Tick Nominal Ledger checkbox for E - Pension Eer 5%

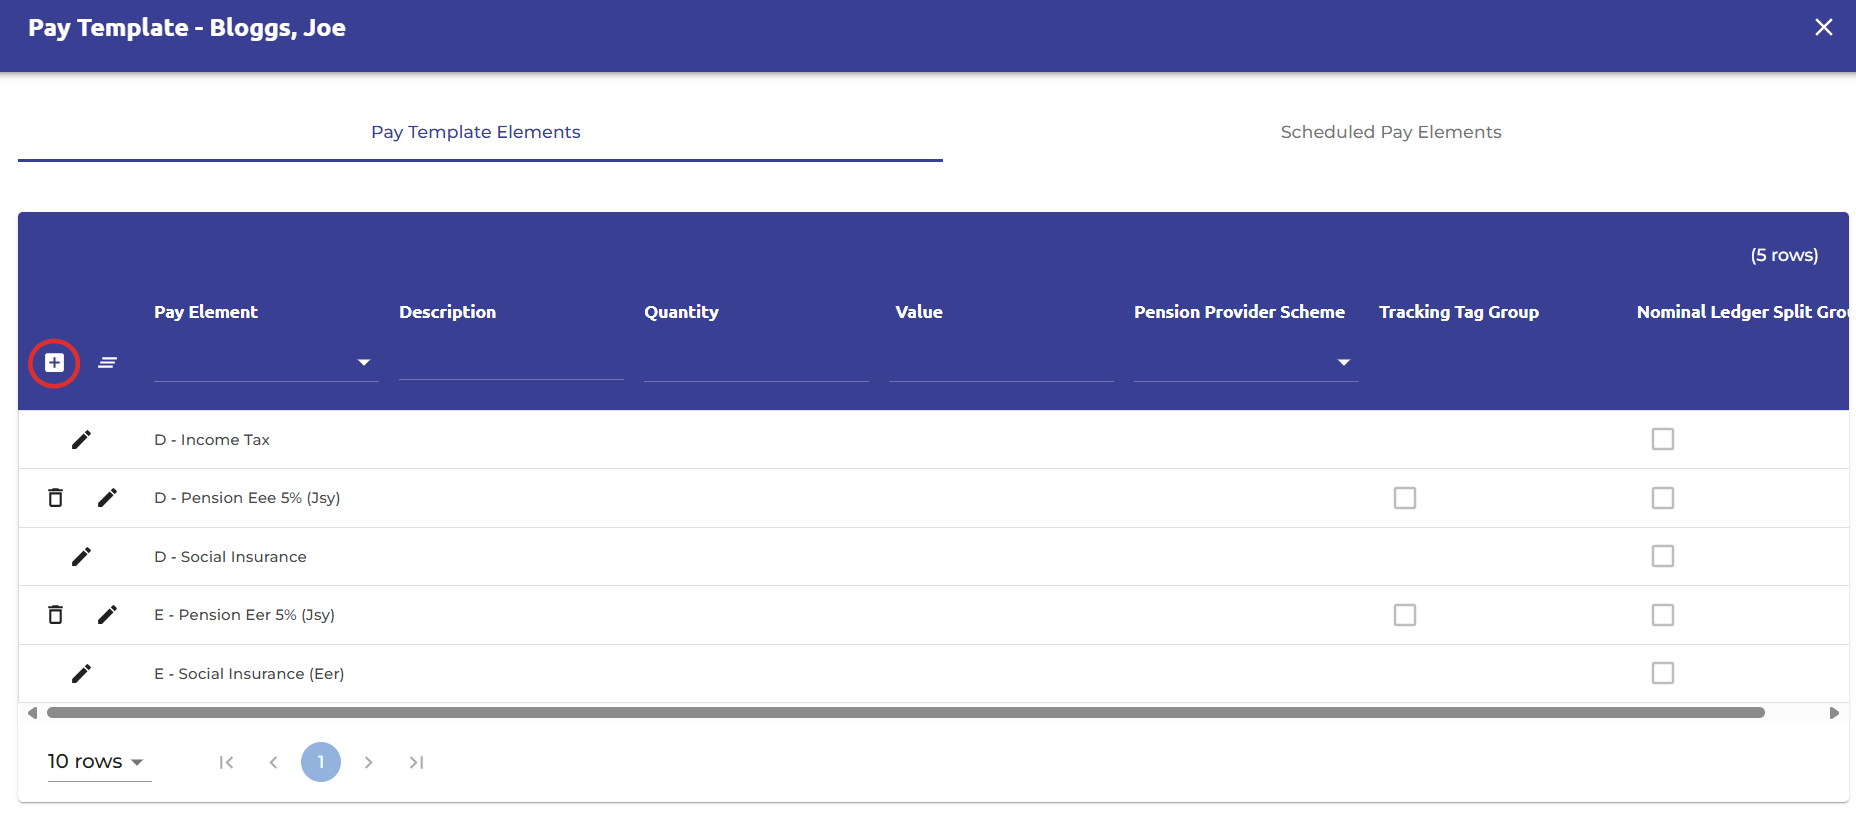(x=1663, y=615)
